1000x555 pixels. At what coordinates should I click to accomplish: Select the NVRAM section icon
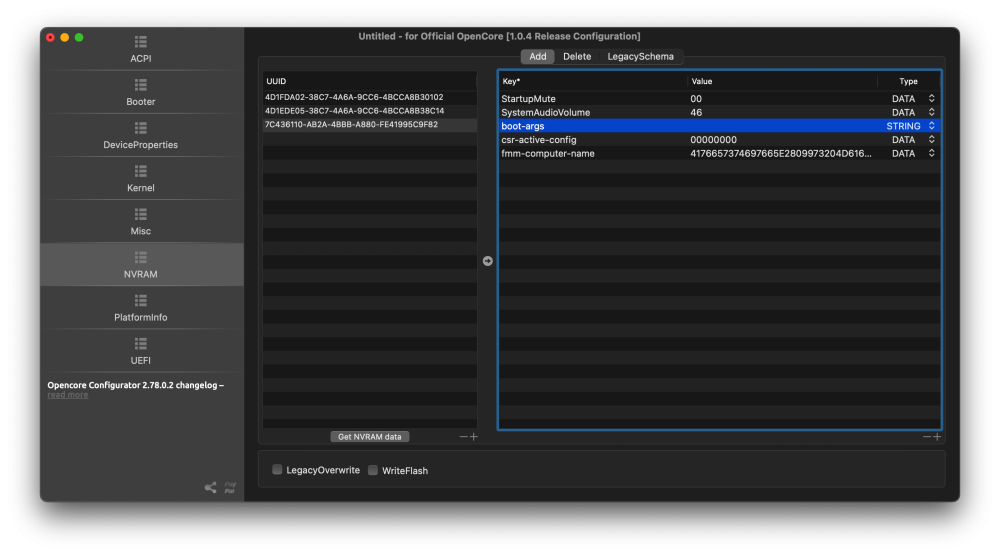(x=140, y=258)
